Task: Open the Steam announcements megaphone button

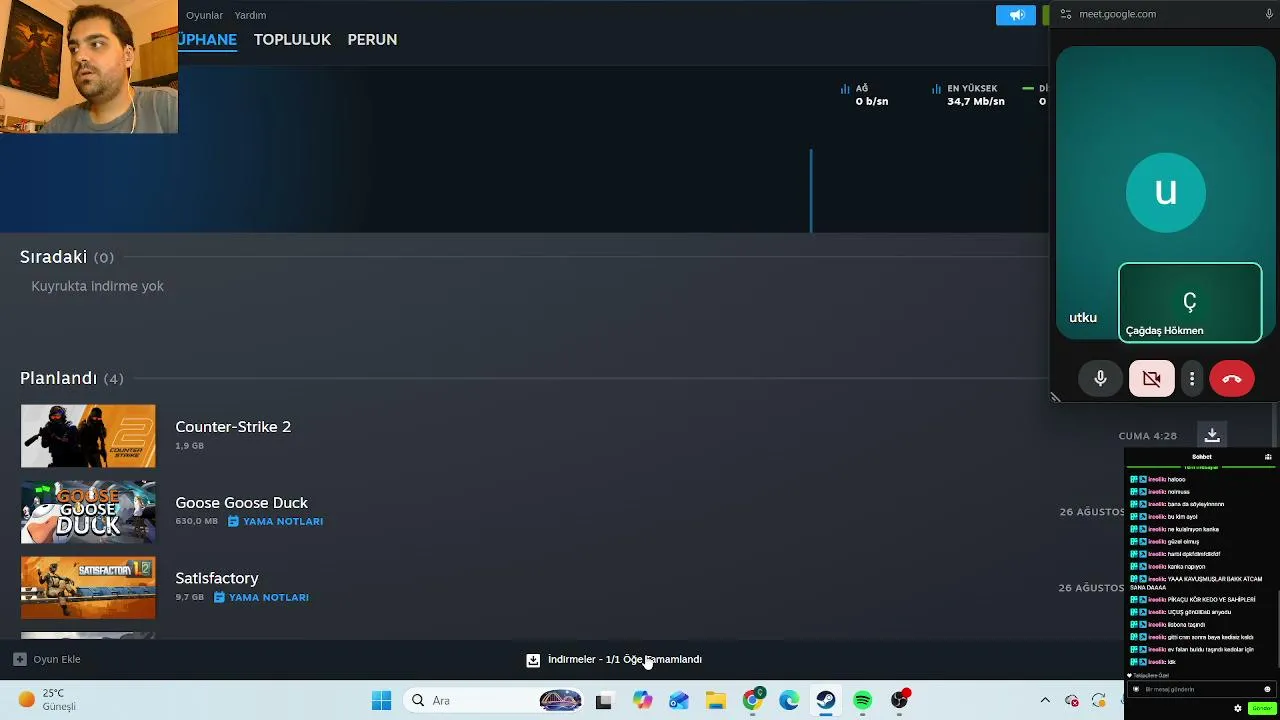Action: point(1016,15)
